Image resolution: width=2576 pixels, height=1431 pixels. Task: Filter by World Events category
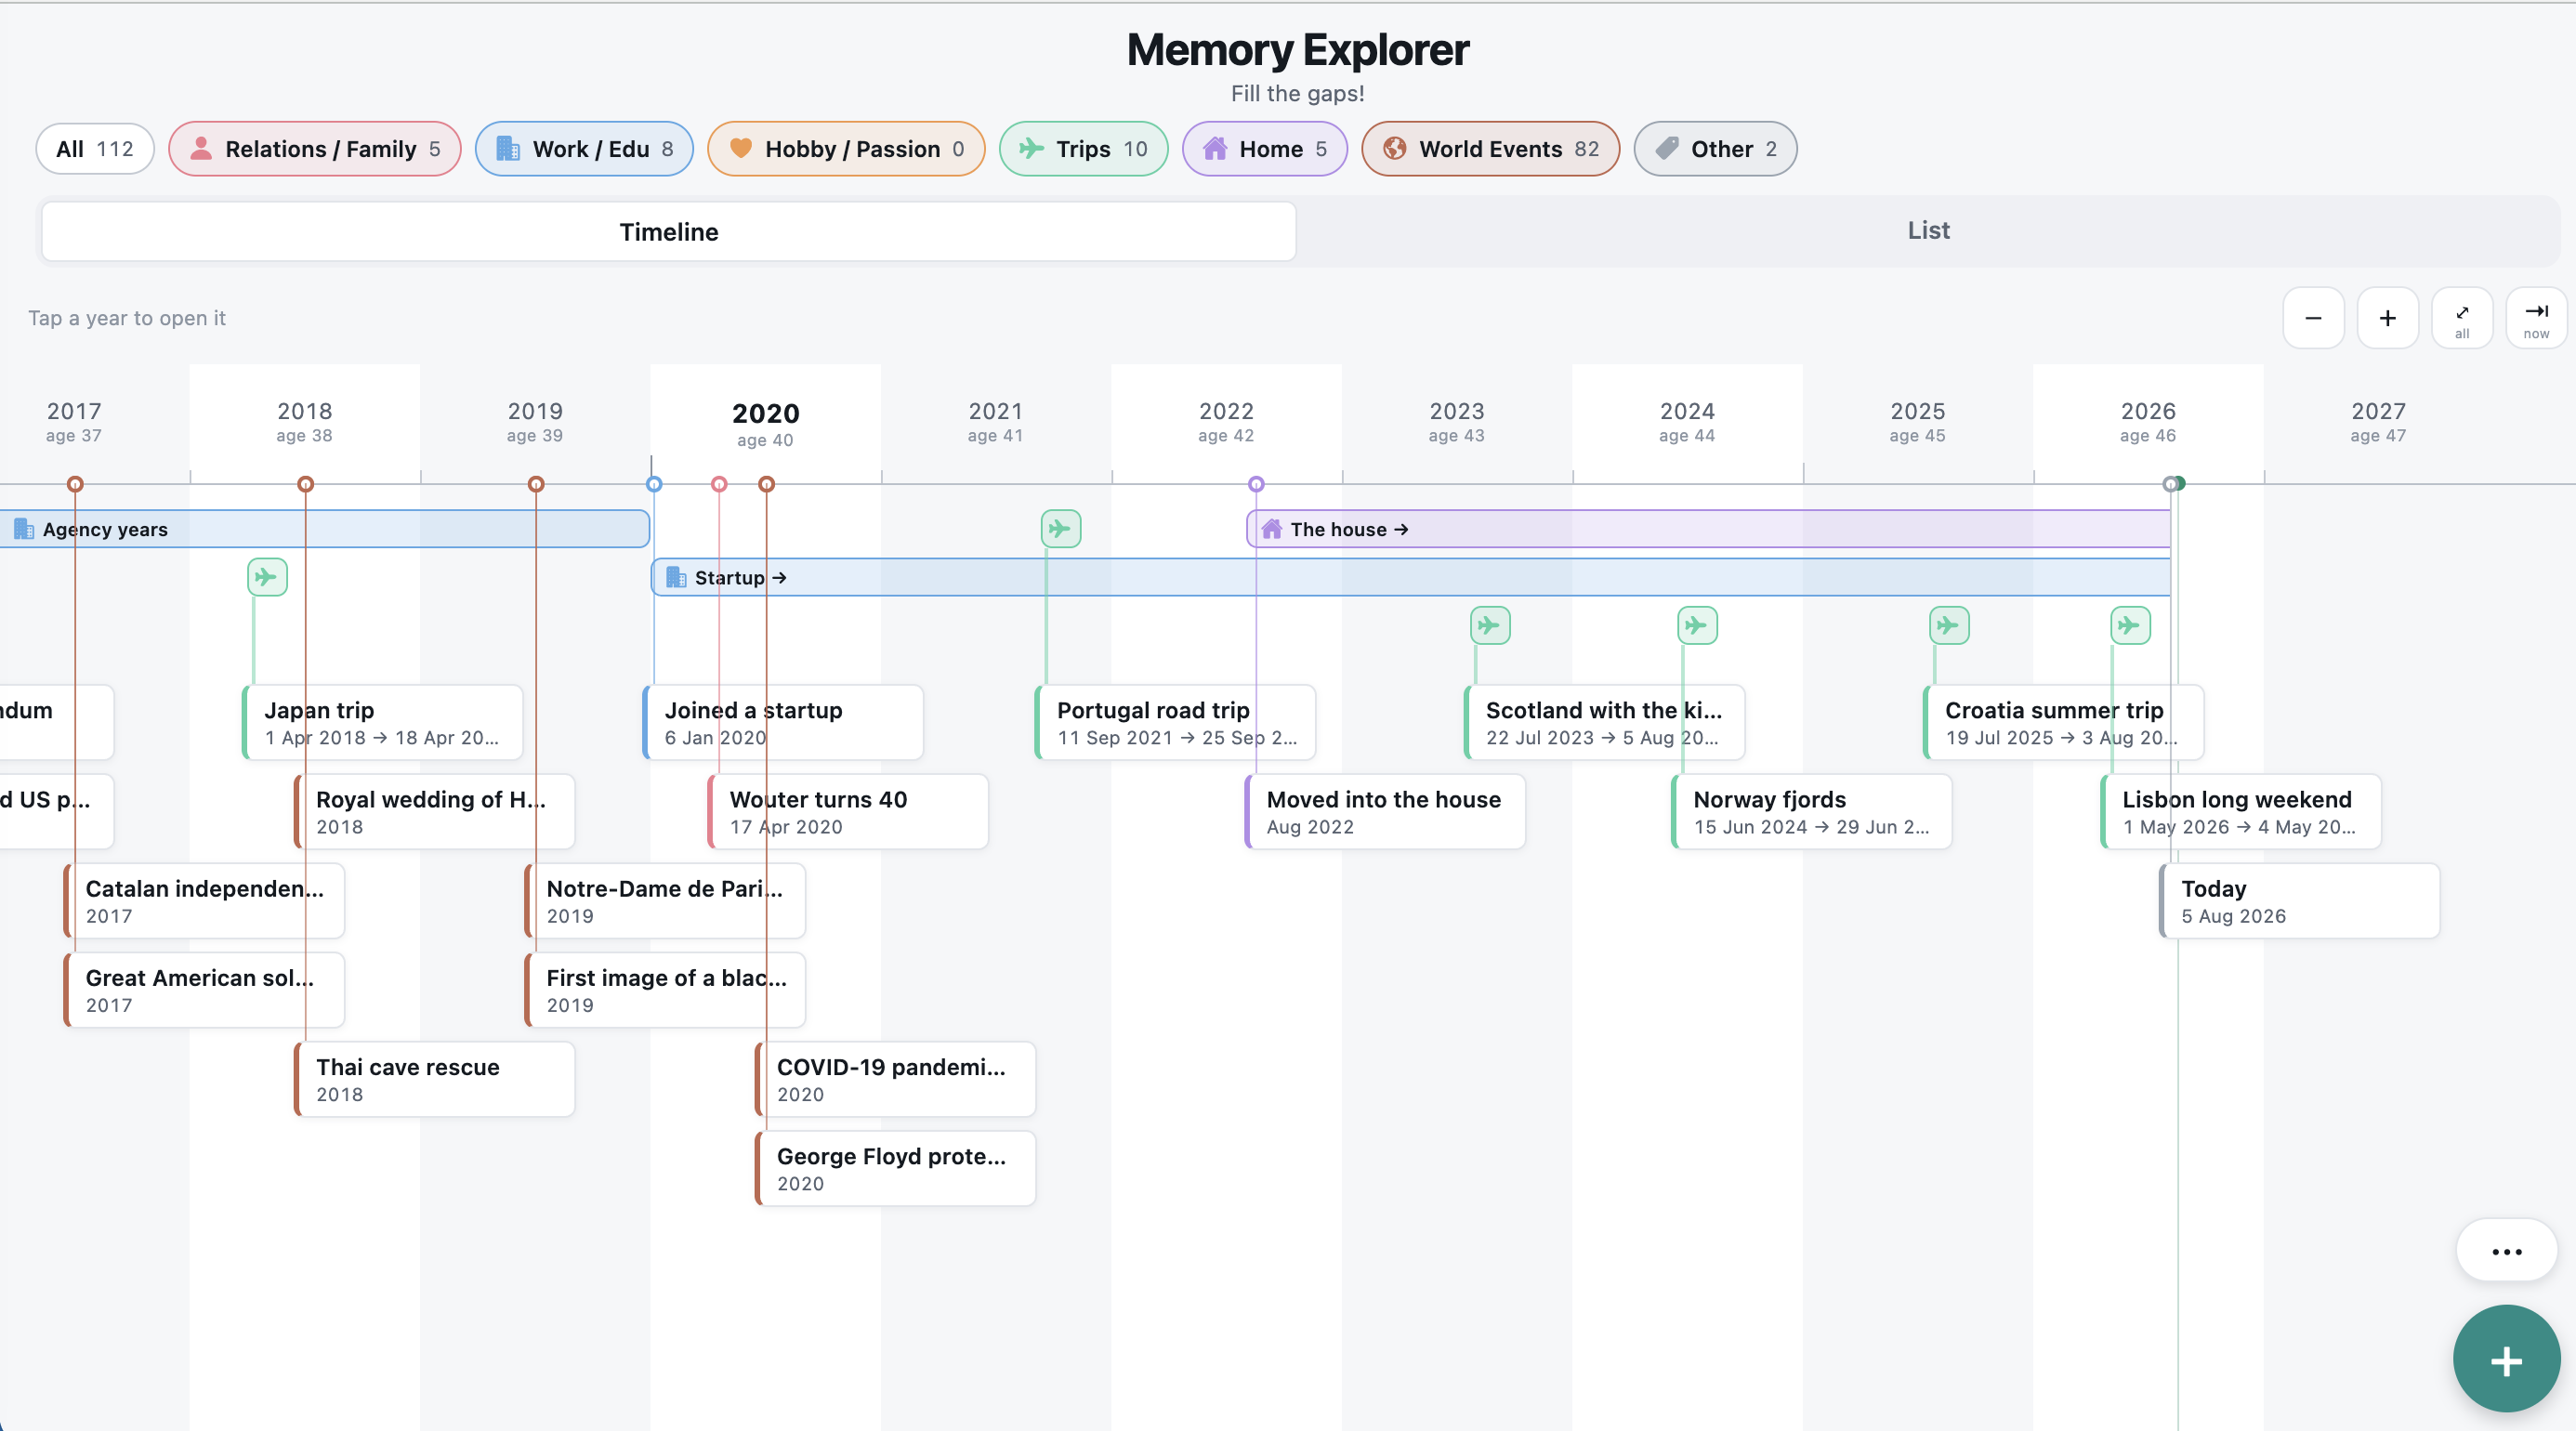point(1490,149)
